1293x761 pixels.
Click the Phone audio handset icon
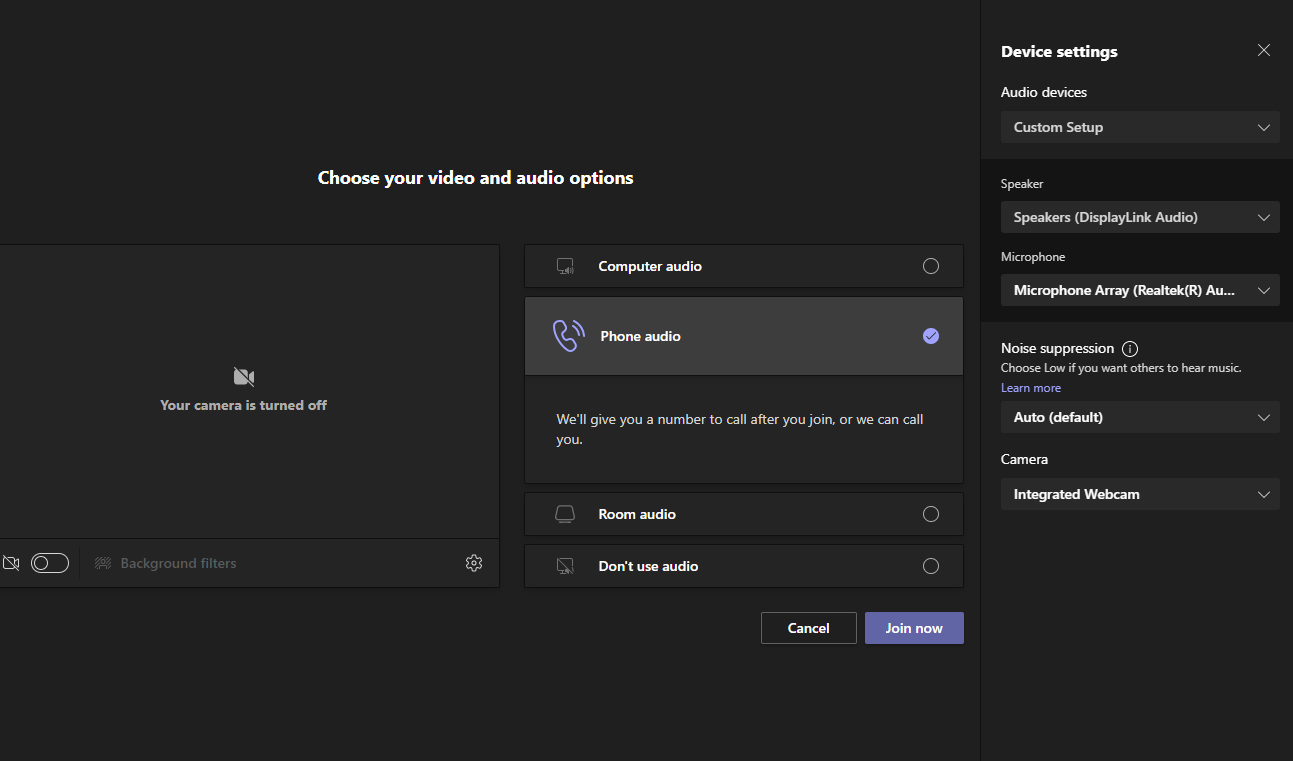(568, 336)
